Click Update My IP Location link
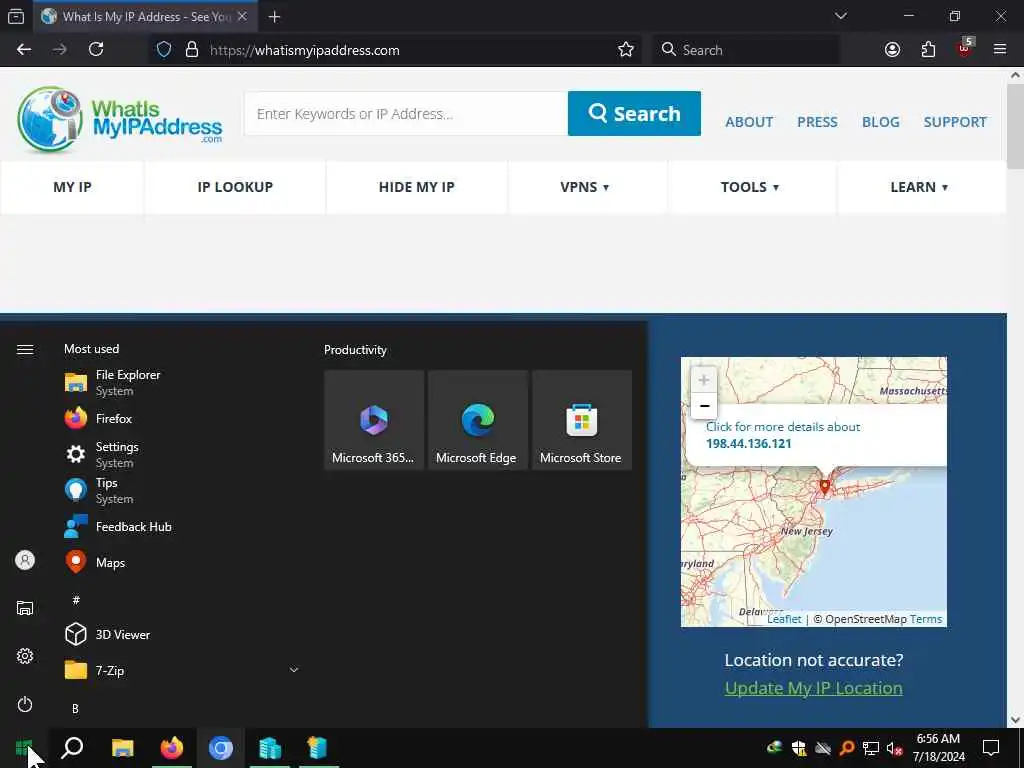Viewport: 1024px width, 768px height. click(x=813, y=688)
